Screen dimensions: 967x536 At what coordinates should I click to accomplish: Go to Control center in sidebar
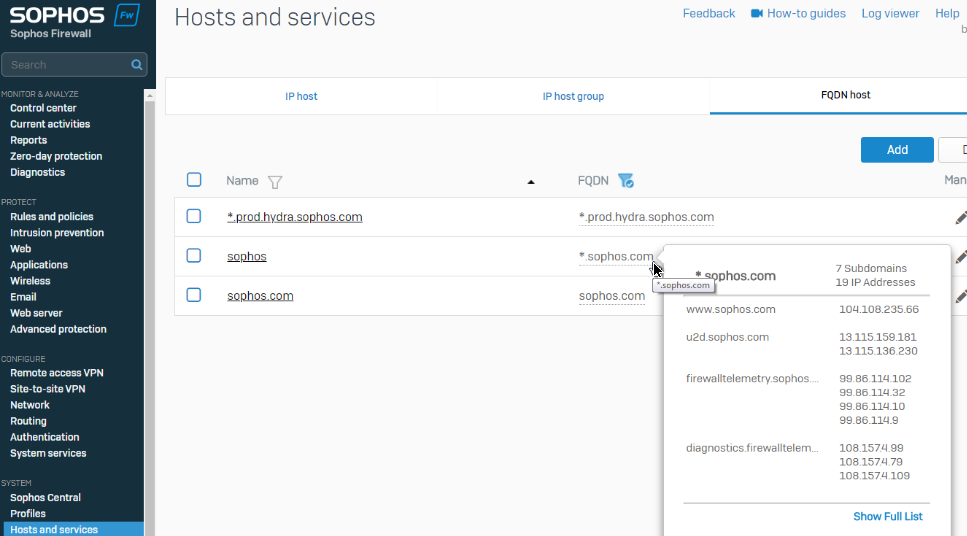point(43,108)
